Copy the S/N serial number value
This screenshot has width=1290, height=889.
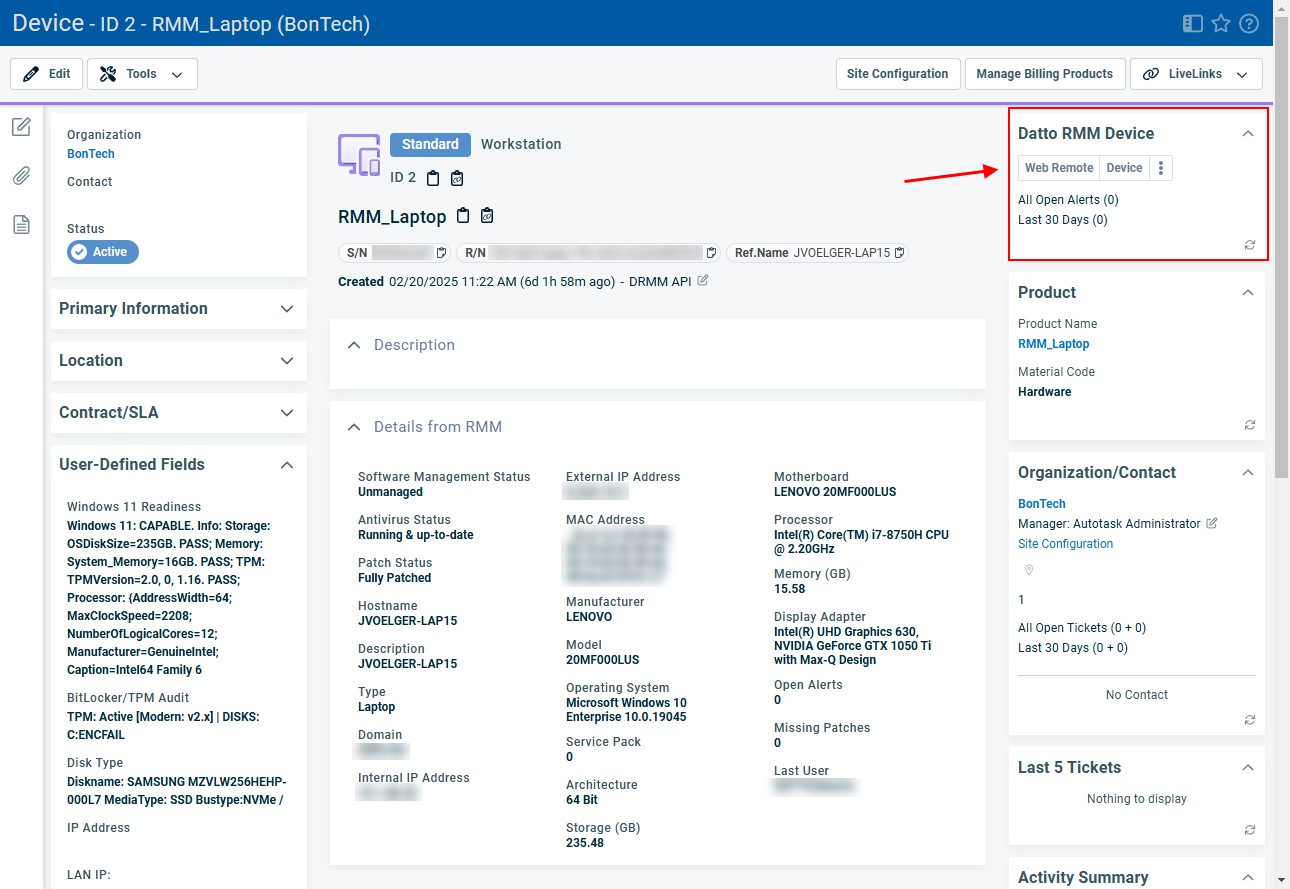441,253
